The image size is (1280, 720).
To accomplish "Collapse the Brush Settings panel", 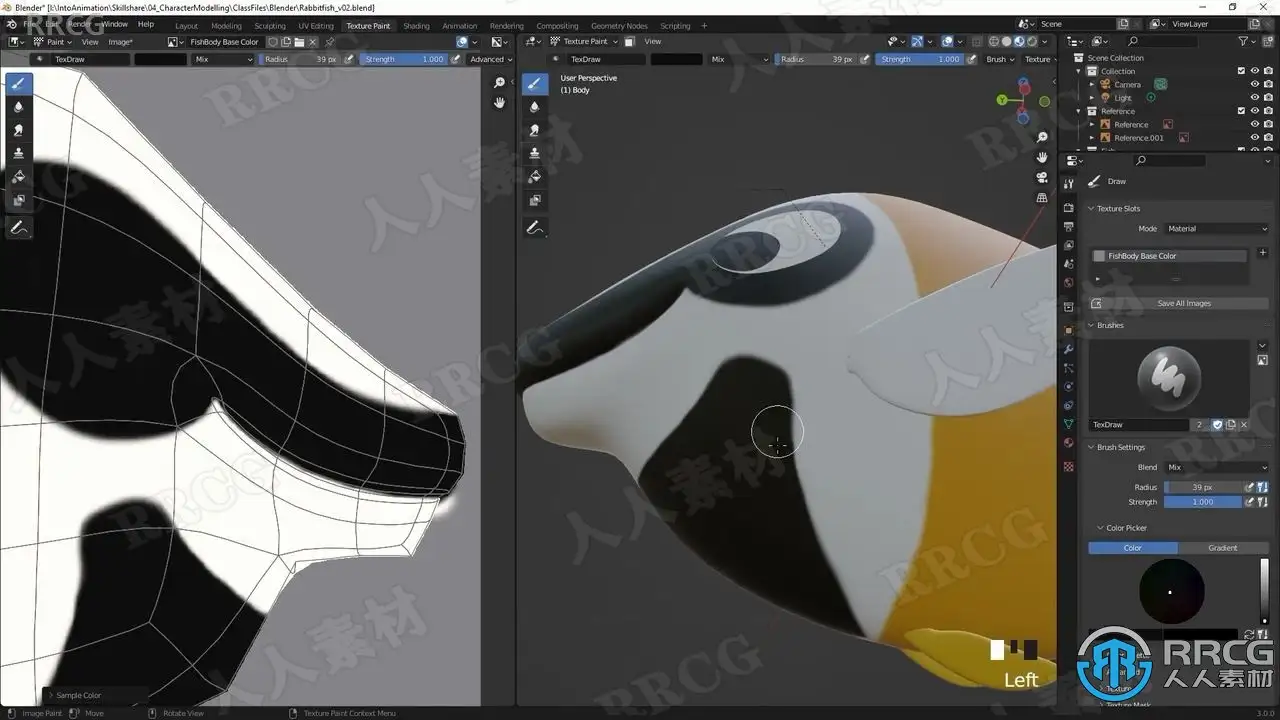I will 1091,448.
